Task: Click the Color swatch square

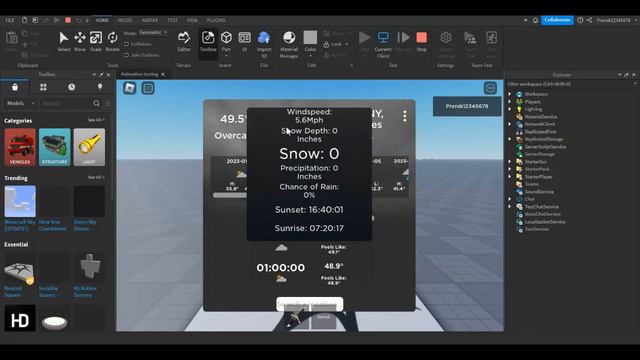Action: [x=310, y=38]
